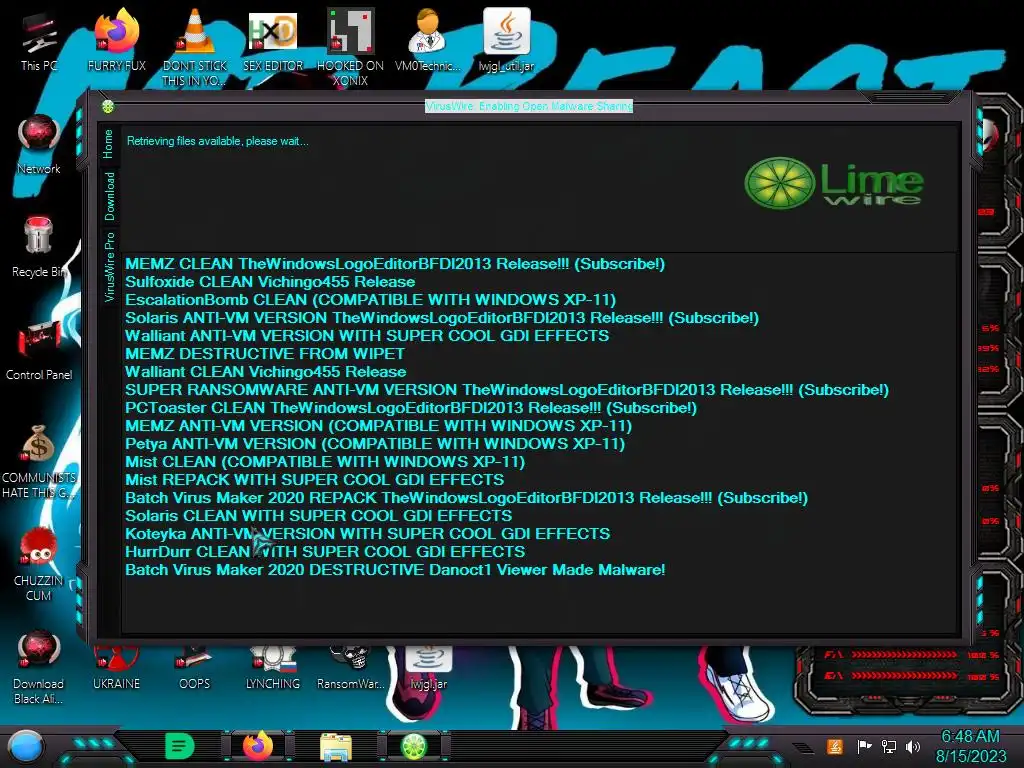Screen dimensions: 1024x768
Task: Click the taskbar clock showing 6:48 AM
Action: [970, 746]
